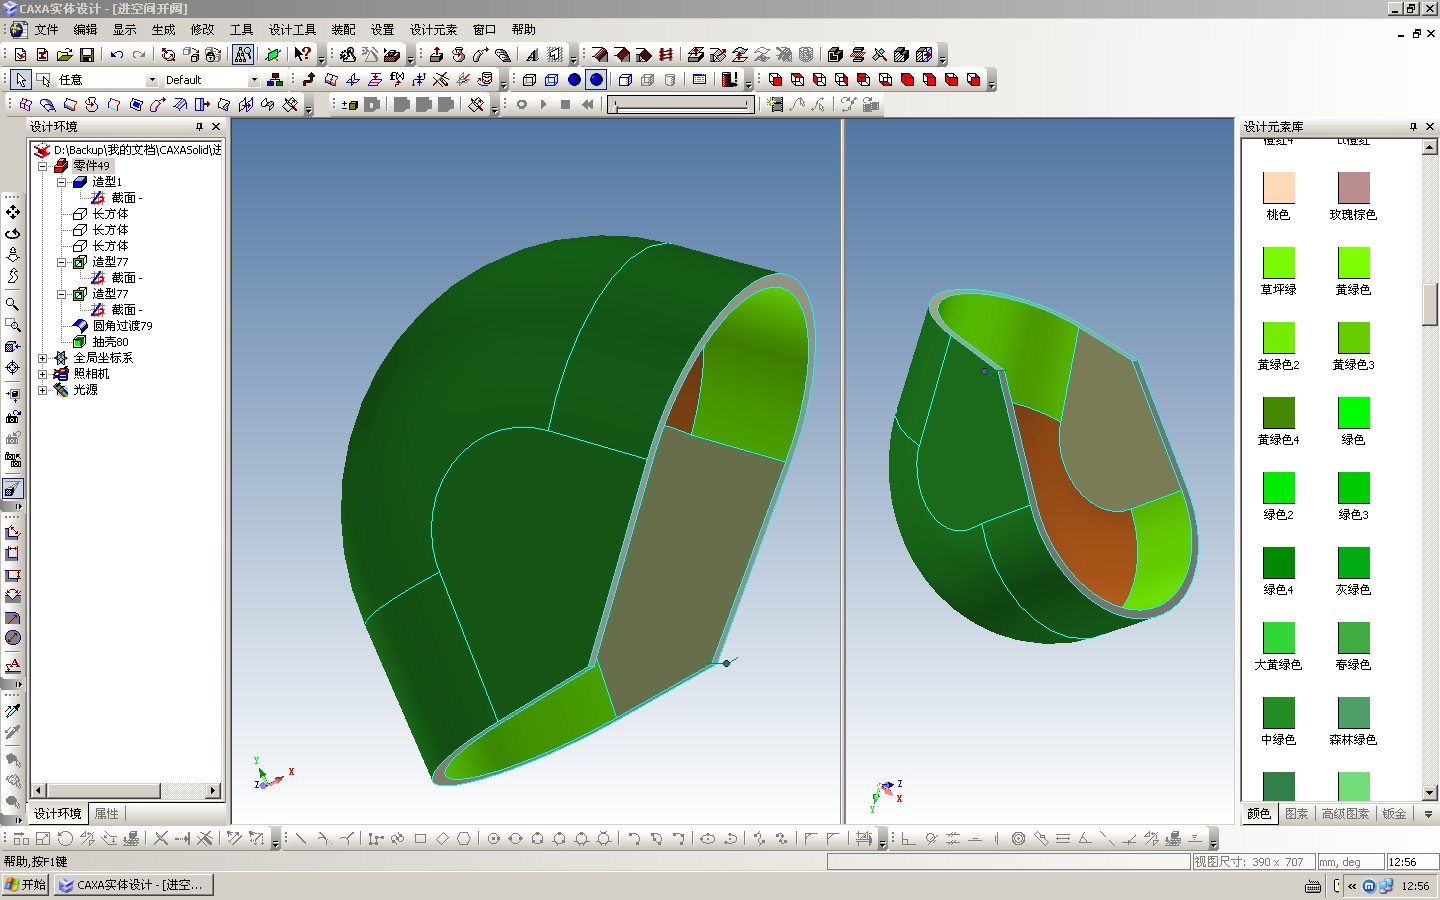Click the animation rewind button
The width and height of the screenshot is (1440, 900).
click(x=587, y=104)
